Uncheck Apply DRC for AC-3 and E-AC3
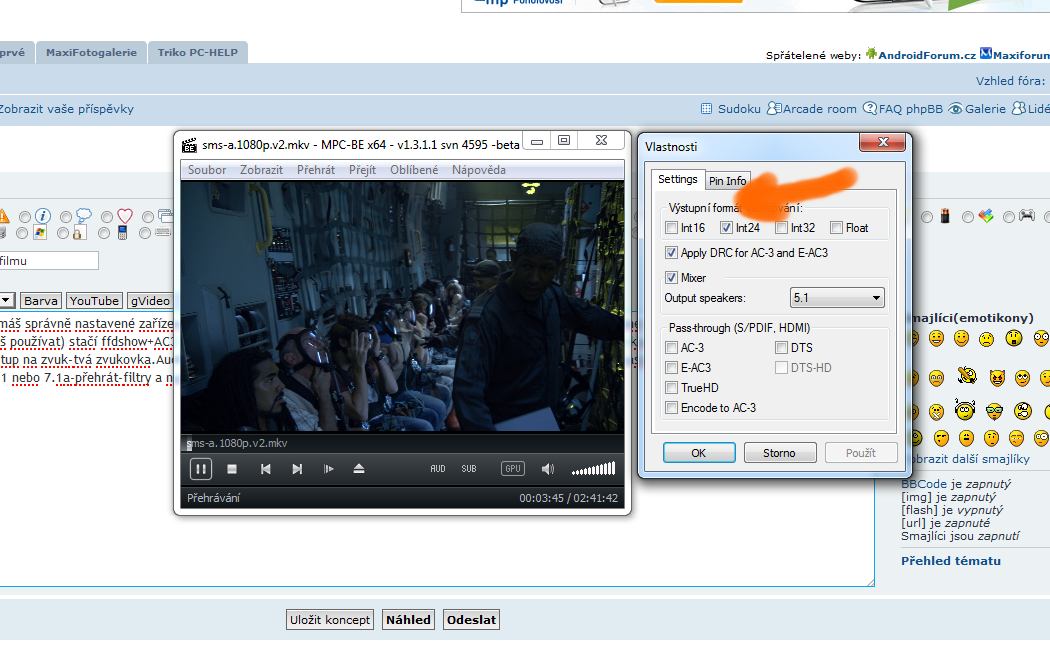Screen dimensions: 1050x656 [672, 253]
